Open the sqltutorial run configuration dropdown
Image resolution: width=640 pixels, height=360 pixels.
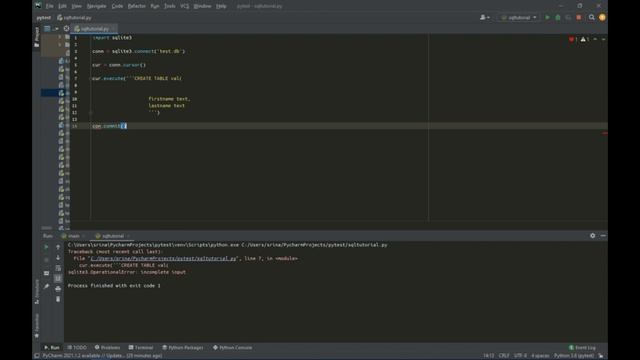[x=519, y=18]
